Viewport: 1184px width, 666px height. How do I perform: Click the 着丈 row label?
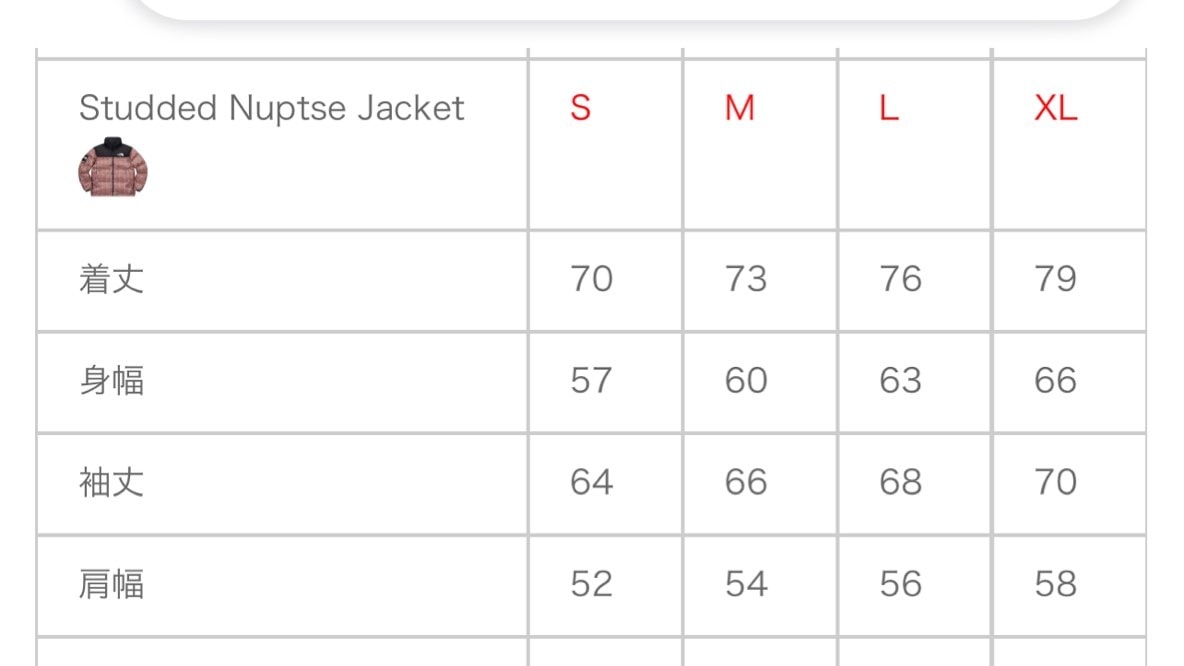pyautogui.click(x=111, y=279)
